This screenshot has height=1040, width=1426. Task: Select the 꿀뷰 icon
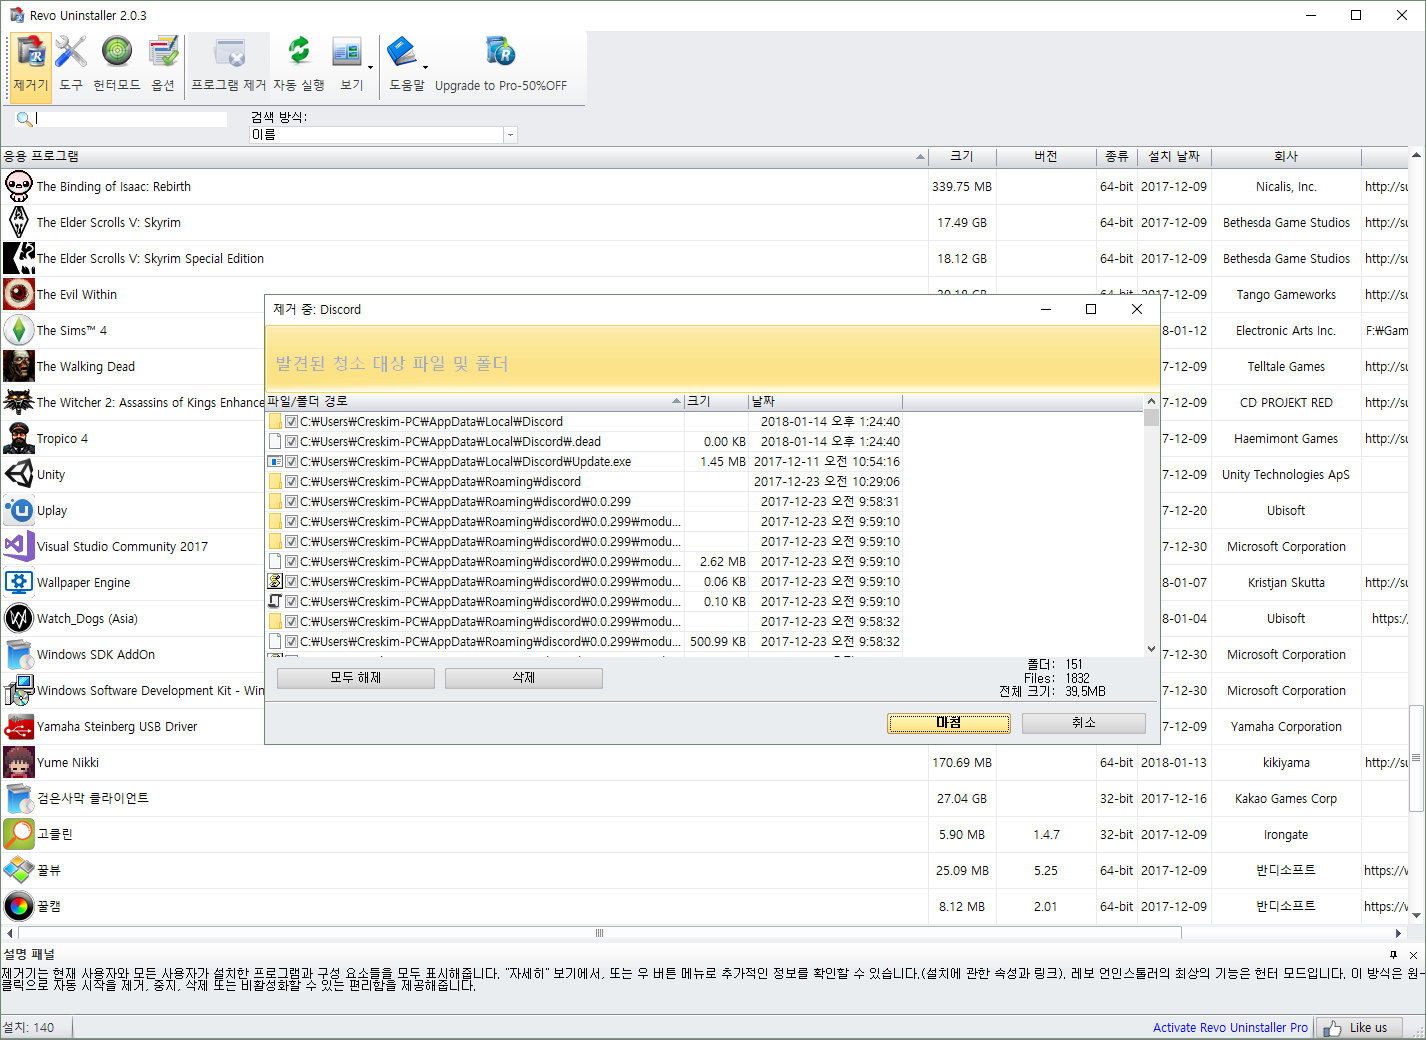19,870
